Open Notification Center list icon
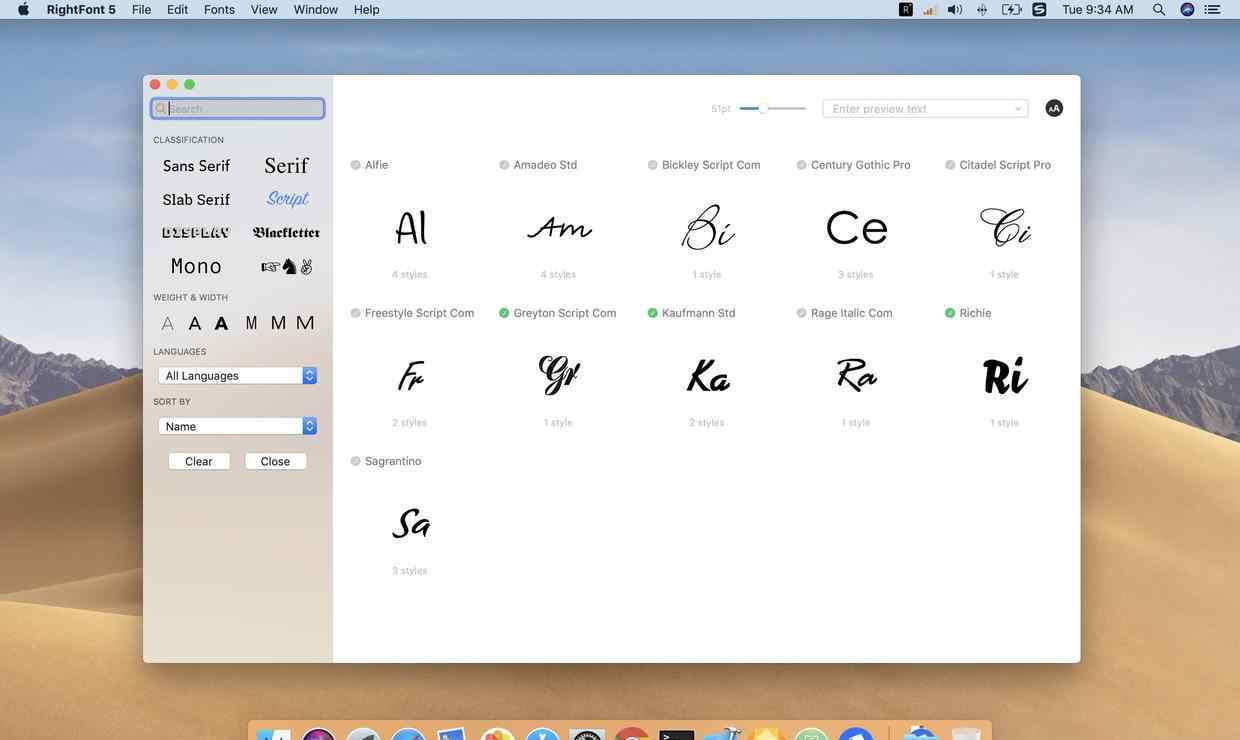This screenshot has height=740, width=1240. pos(1212,9)
